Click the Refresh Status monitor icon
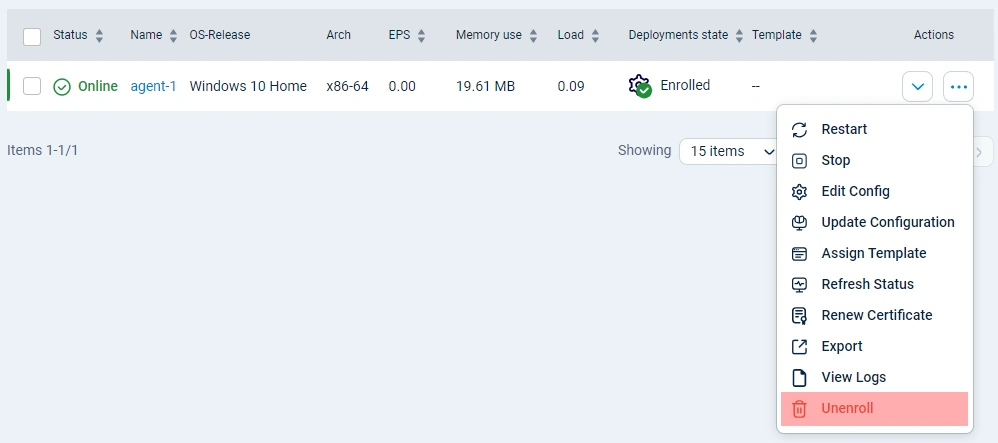Viewport: 998px width, 443px height. tap(799, 285)
